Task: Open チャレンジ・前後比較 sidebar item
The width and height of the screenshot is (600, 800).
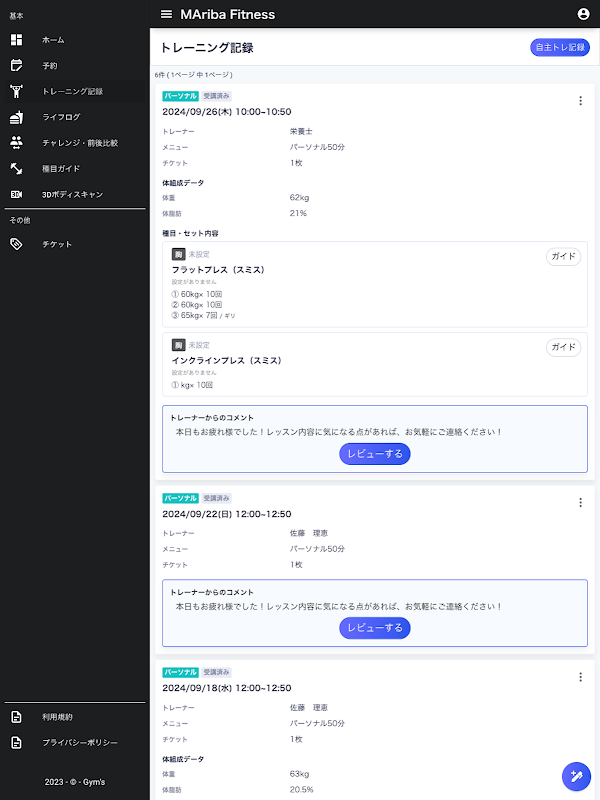Action: click(x=75, y=143)
